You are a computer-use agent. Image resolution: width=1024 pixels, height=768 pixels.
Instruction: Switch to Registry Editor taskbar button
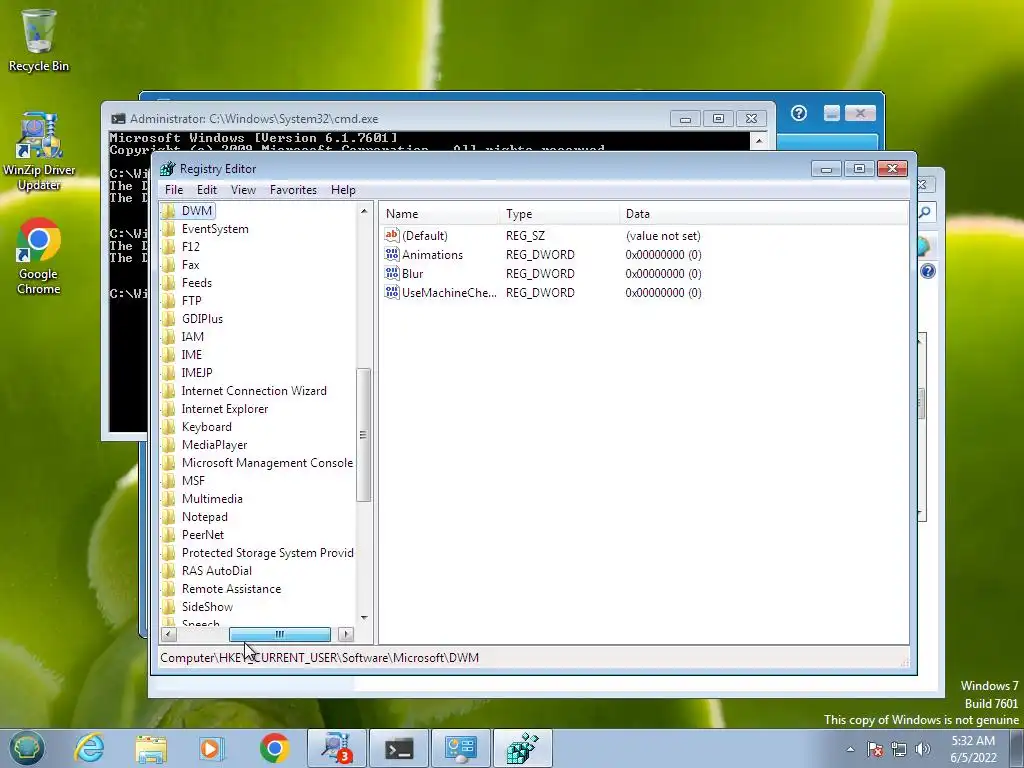pos(522,748)
